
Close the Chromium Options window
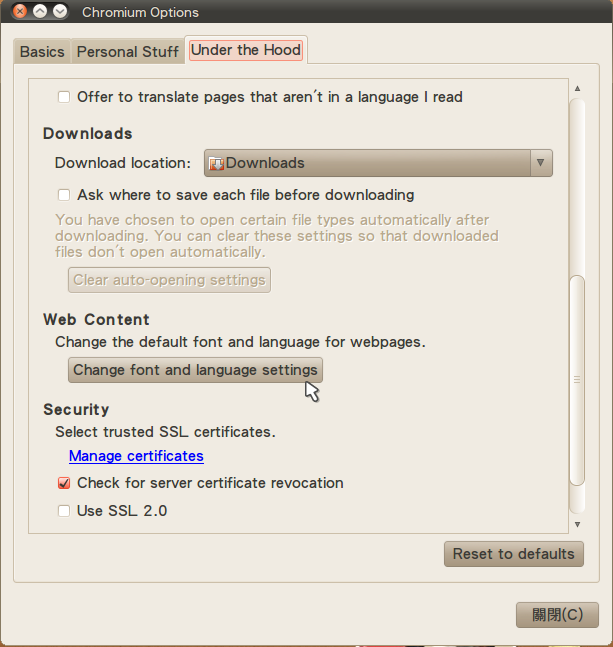coord(19,12)
